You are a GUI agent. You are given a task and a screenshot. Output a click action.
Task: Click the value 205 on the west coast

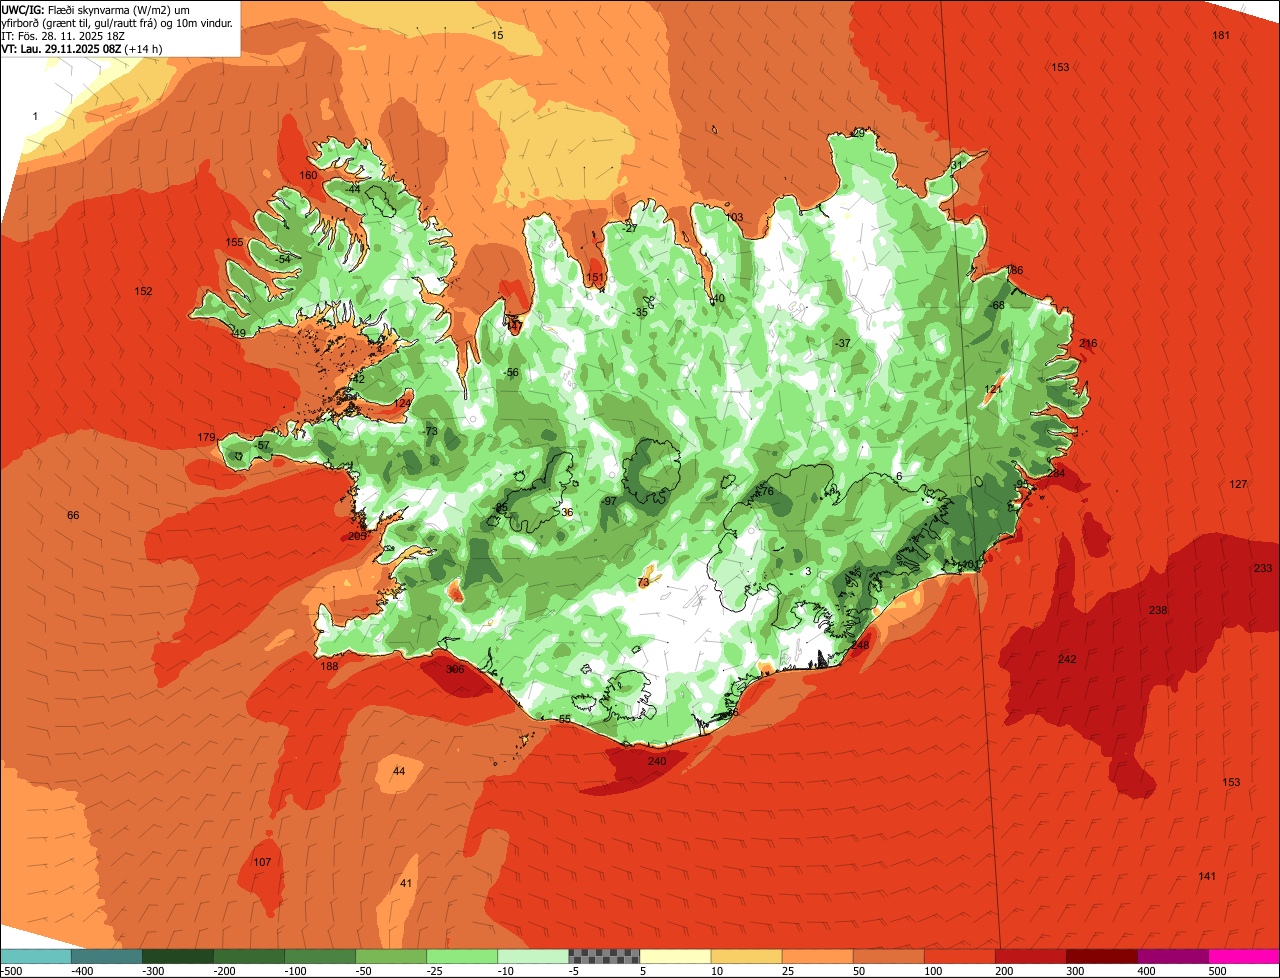[358, 536]
